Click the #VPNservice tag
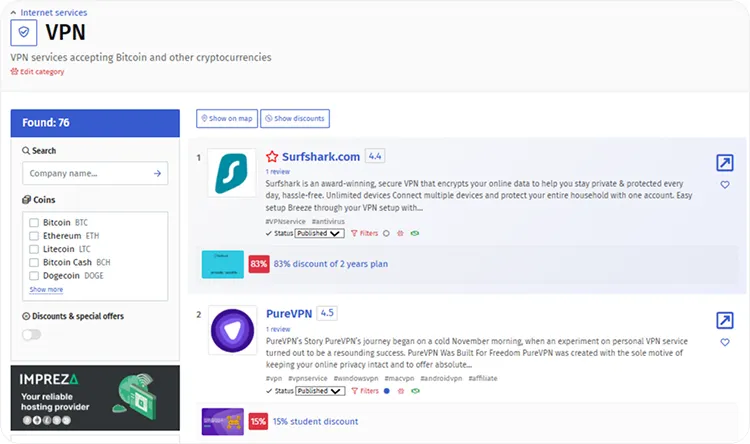750x444 pixels. click(x=286, y=222)
